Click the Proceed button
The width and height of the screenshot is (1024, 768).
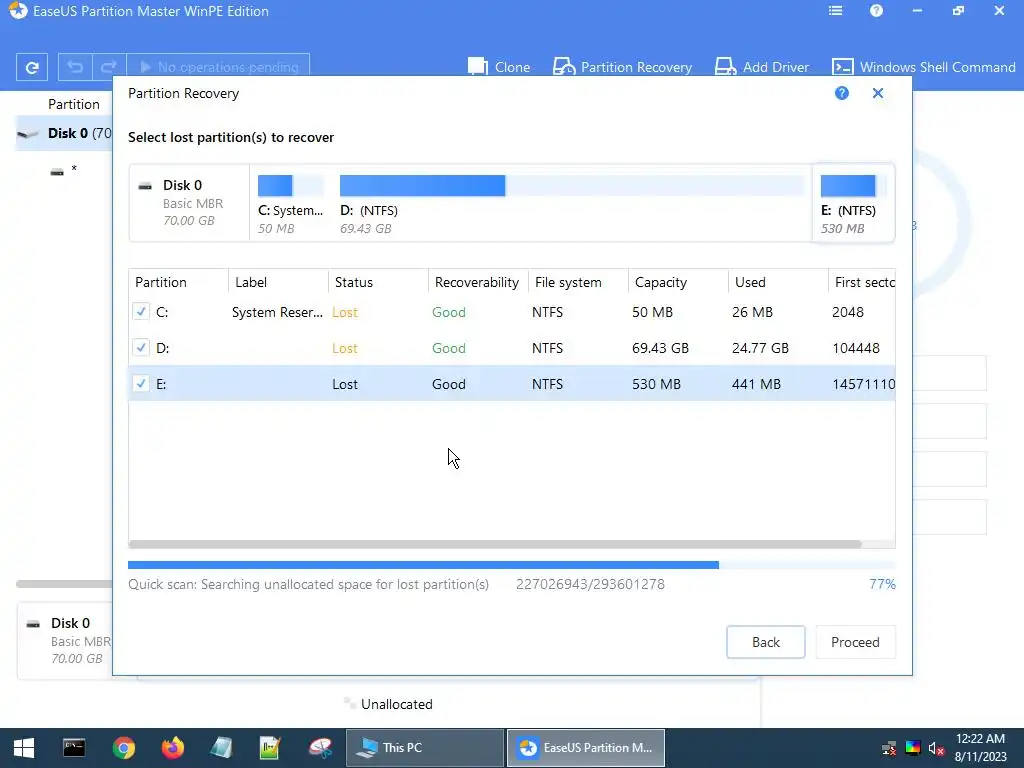pos(855,642)
